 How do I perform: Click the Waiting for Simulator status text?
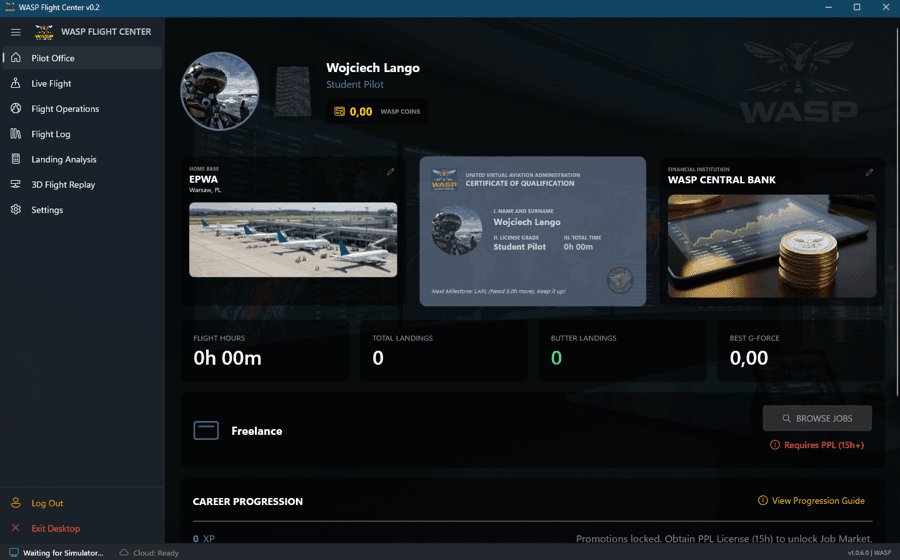click(63, 553)
